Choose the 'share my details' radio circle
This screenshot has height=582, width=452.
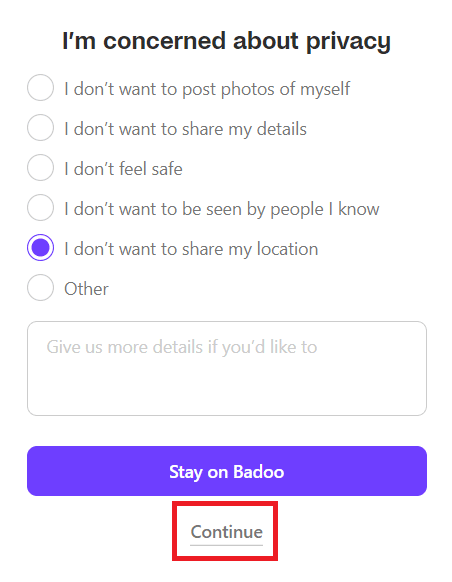pyautogui.click(x=40, y=128)
